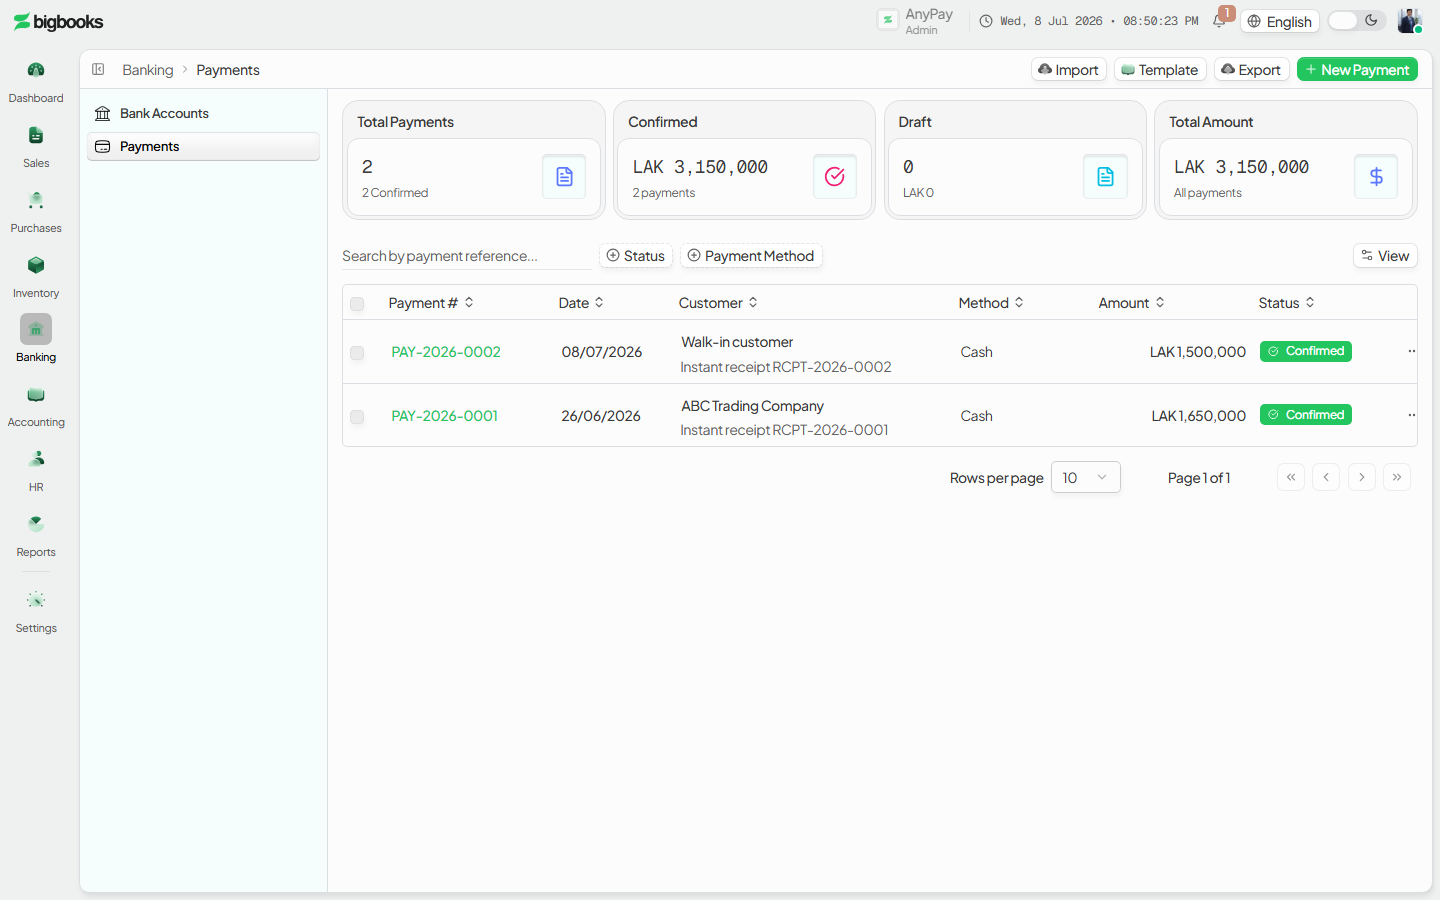Open the Dashboard sidebar icon
The width and height of the screenshot is (1440, 900).
(36, 70)
